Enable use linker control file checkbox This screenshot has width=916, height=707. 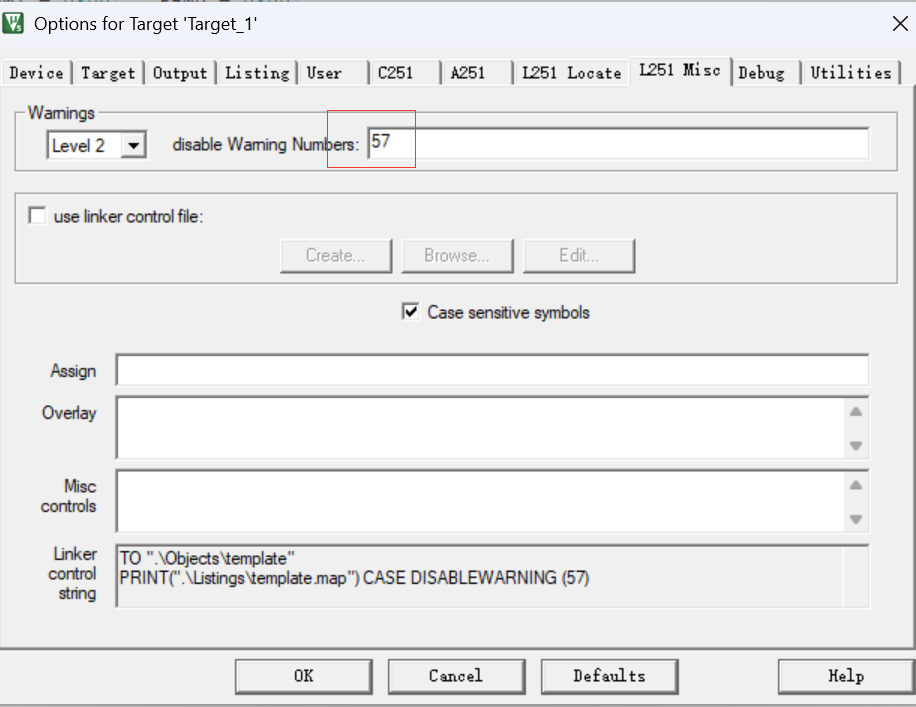[37, 216]
